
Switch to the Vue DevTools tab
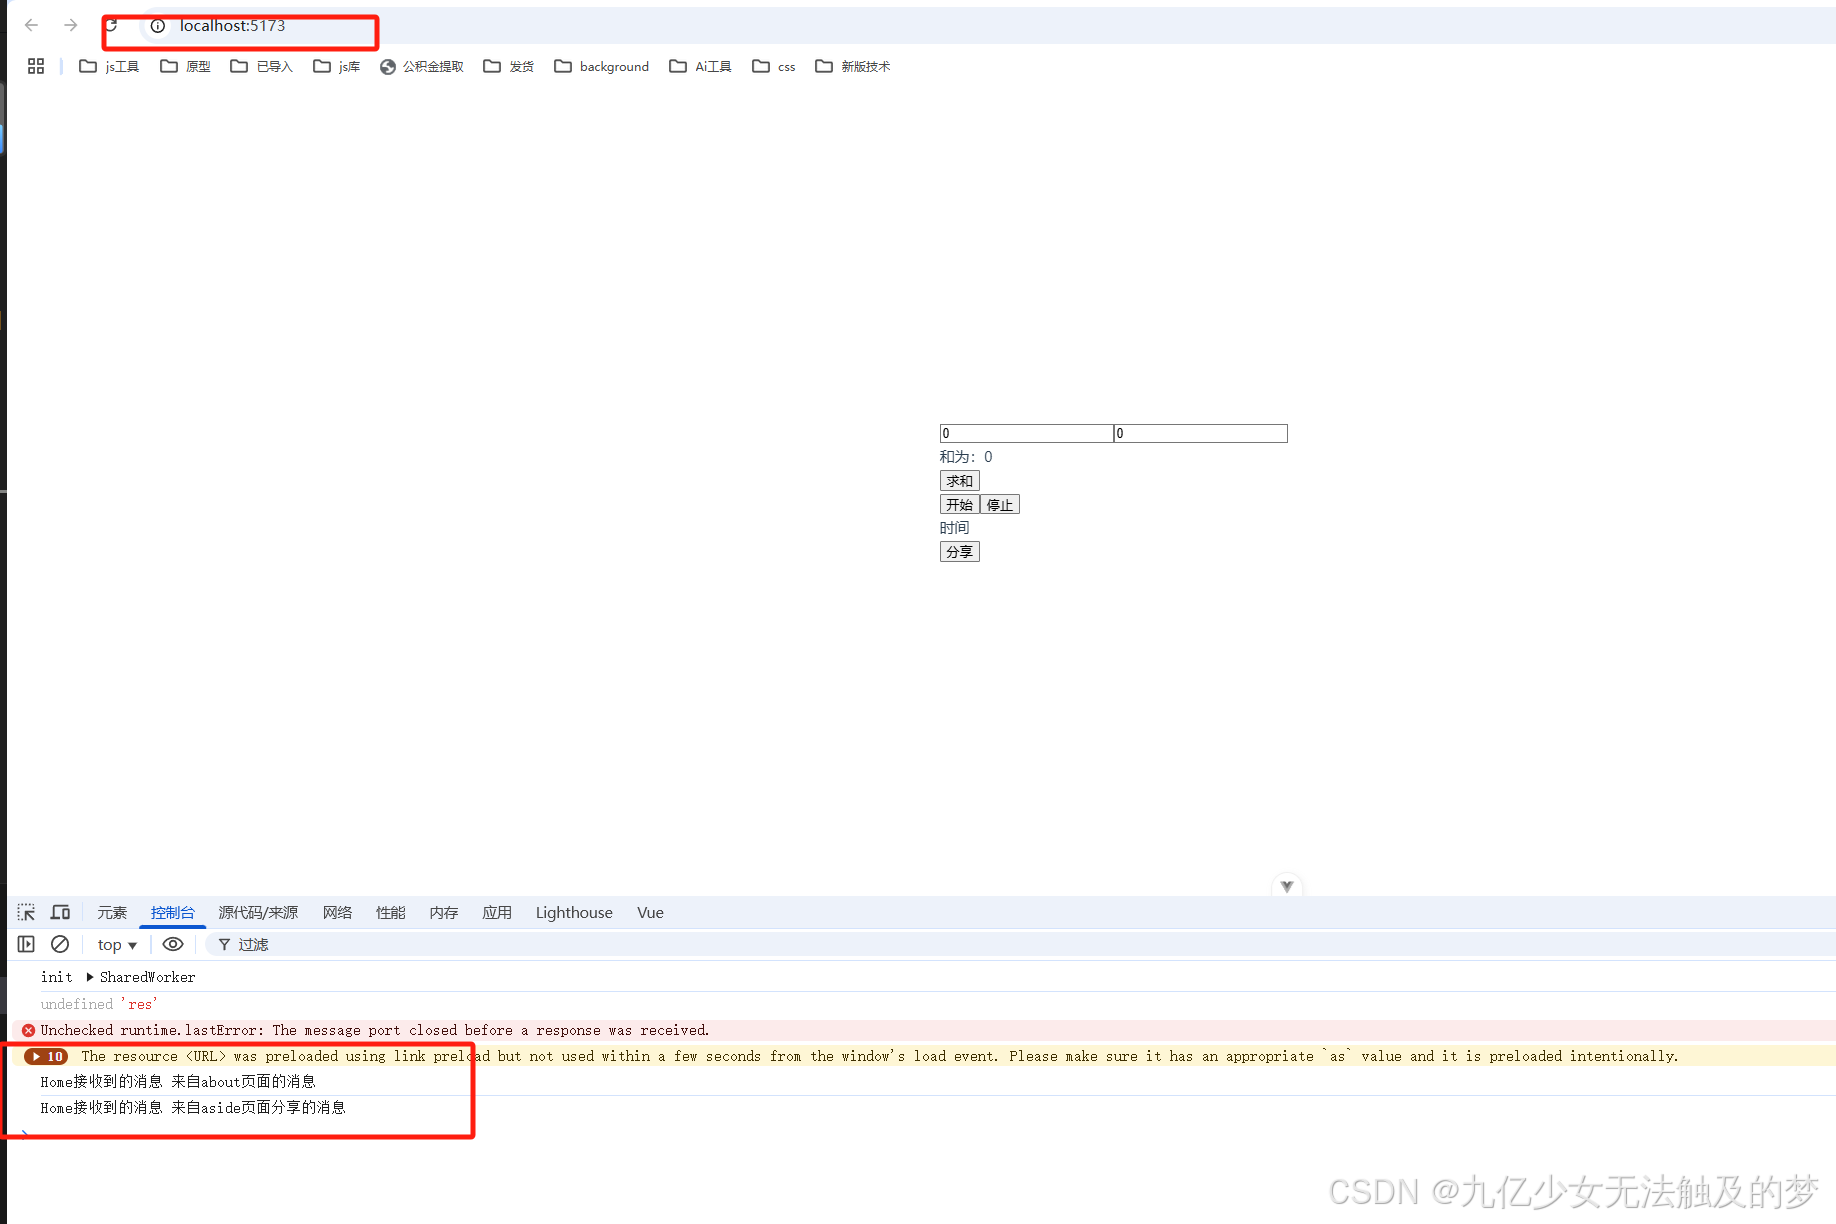[x=650, y=912]
